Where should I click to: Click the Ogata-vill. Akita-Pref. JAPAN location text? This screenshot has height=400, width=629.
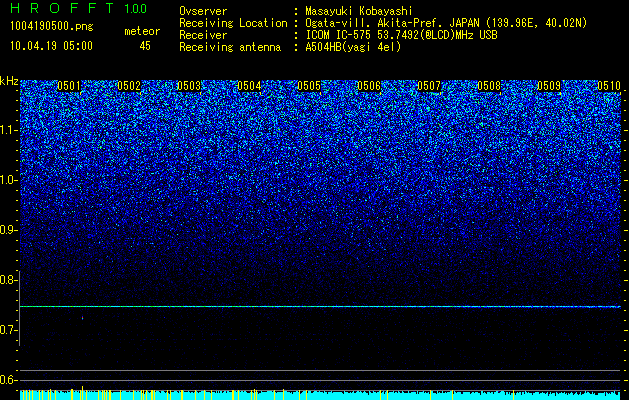point(446,24)
